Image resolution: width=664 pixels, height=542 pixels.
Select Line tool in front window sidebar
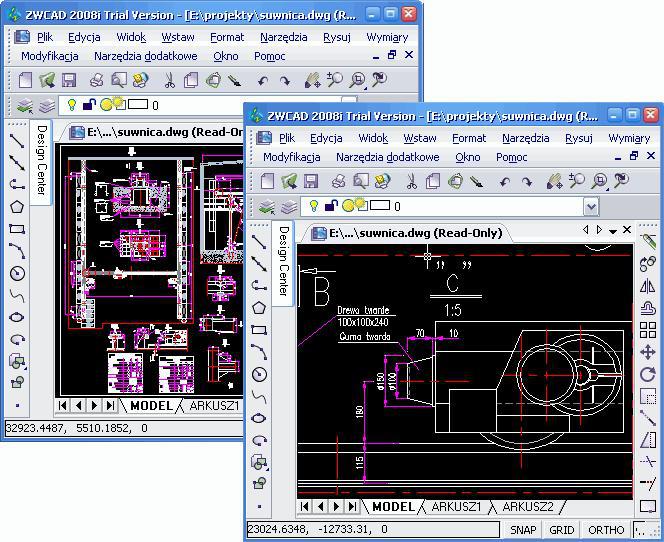coord(259,242)
